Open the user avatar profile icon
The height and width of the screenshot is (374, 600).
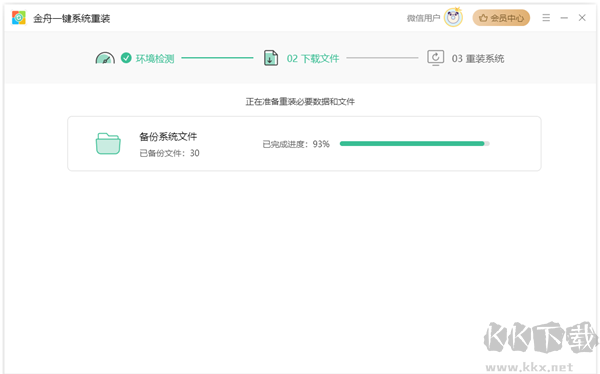point(453,18)
